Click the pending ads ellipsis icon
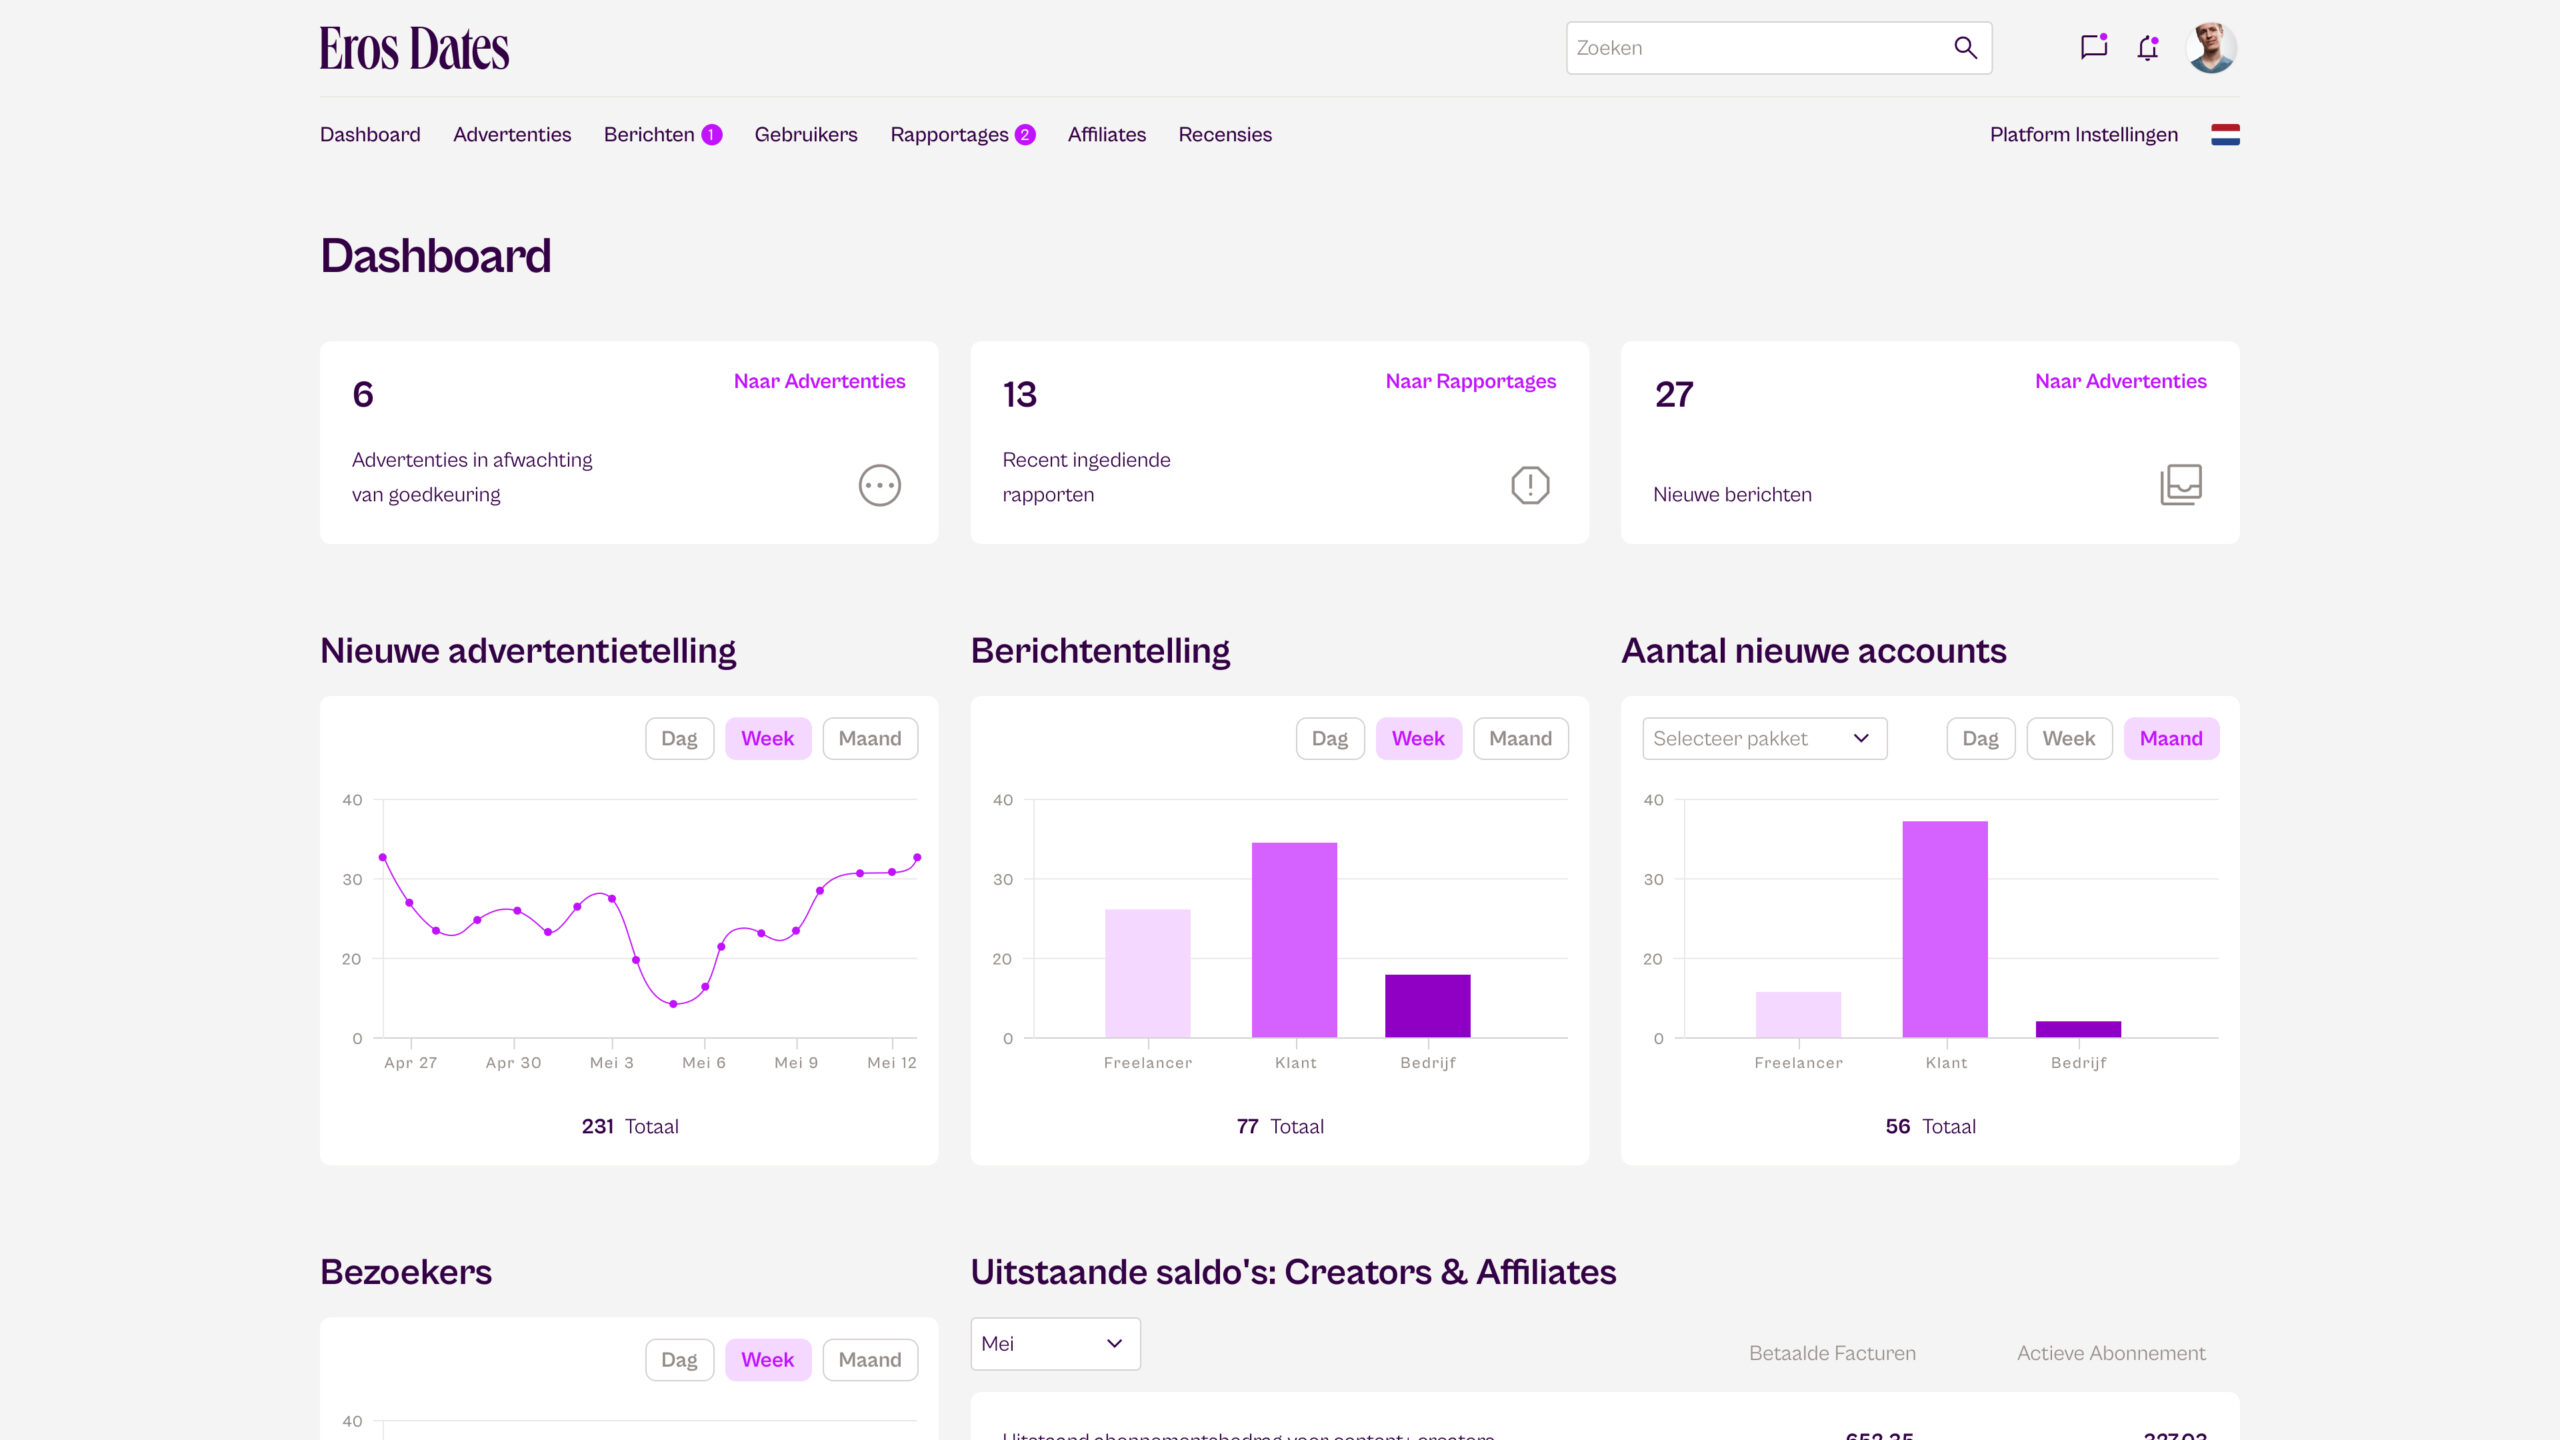Image resolution: width=2560 pixels, height=1440 pixels. pos(880,486)
